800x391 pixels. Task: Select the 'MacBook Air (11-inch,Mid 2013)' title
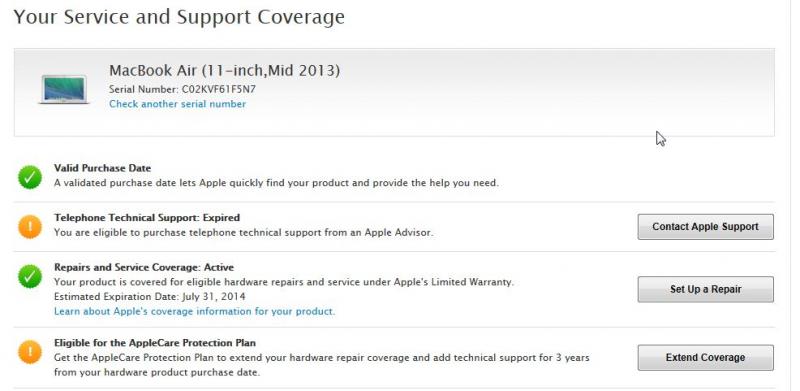click(224, 70)
